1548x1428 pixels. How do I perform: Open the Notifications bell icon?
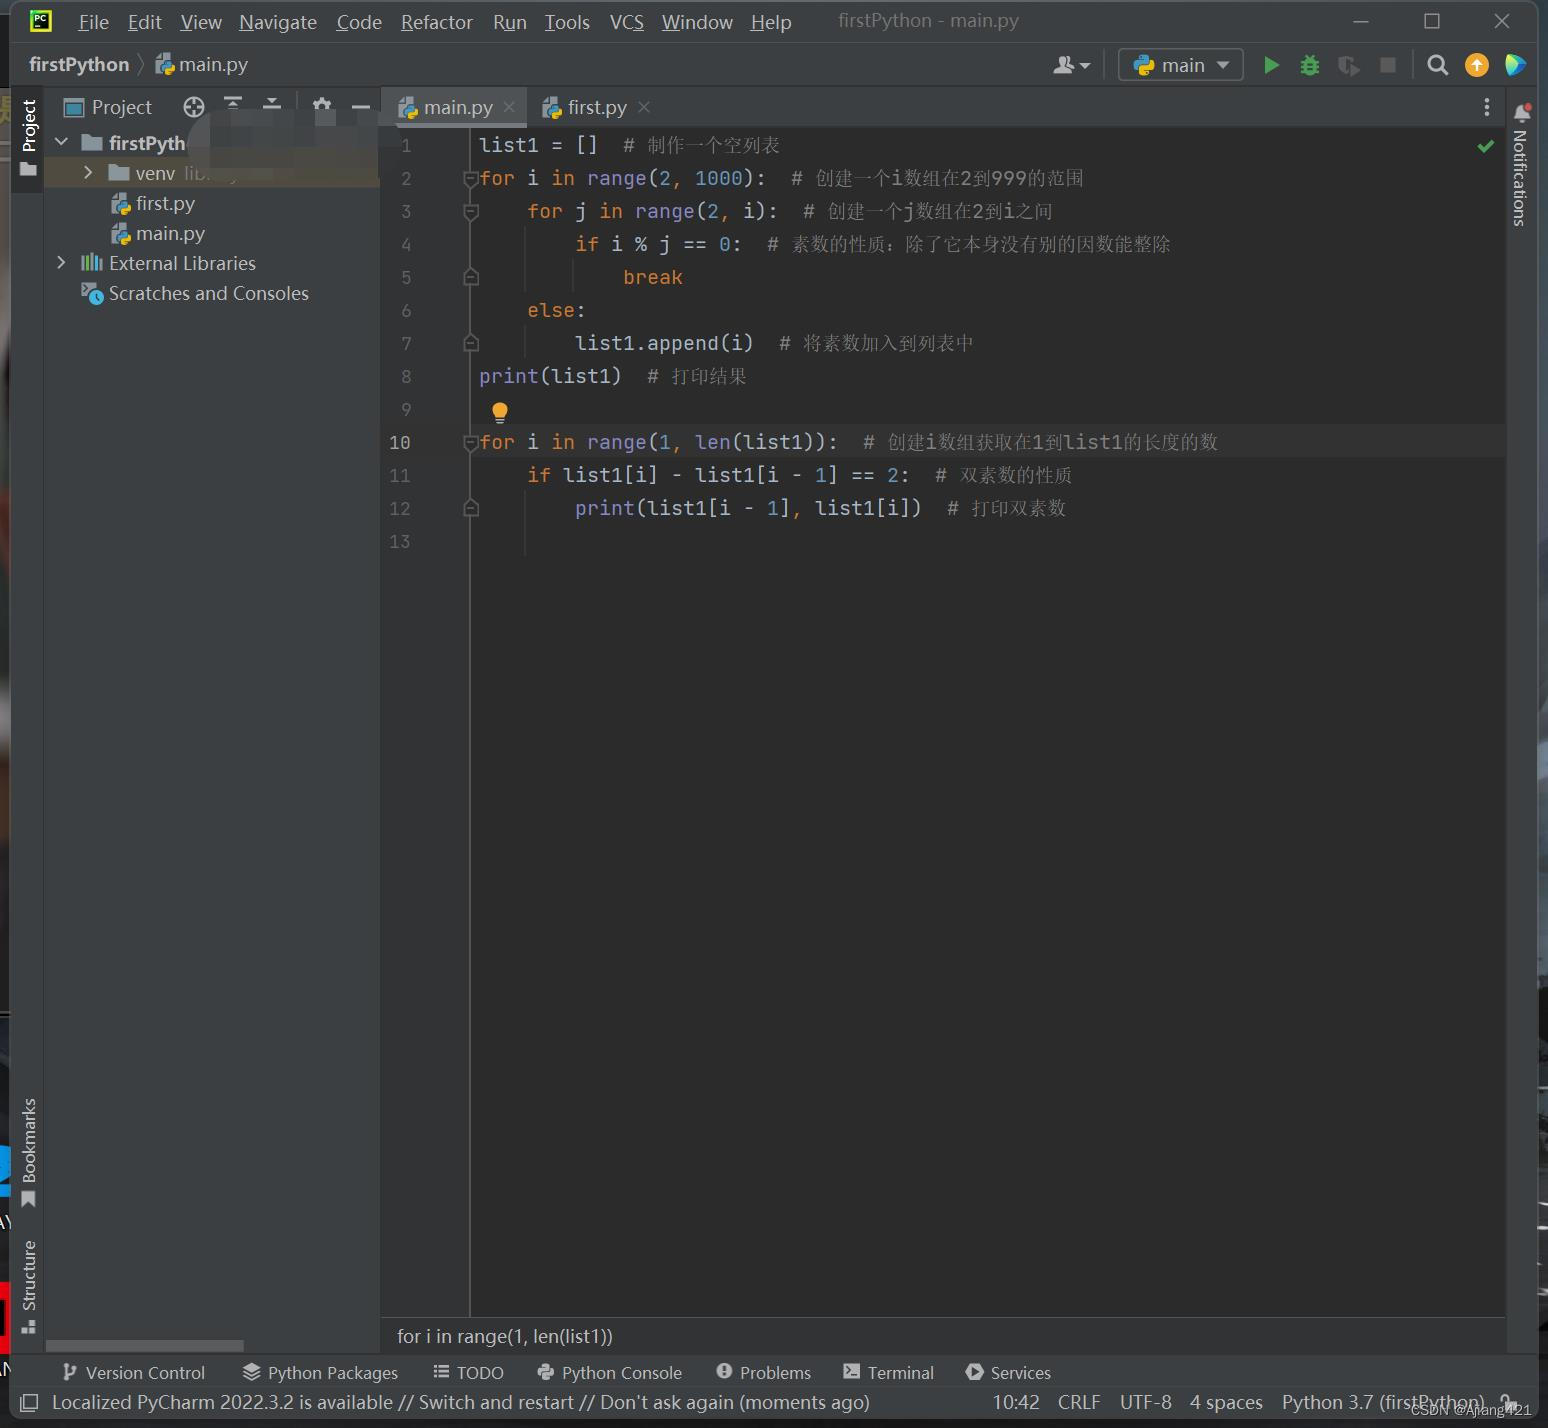point(1522,113)
